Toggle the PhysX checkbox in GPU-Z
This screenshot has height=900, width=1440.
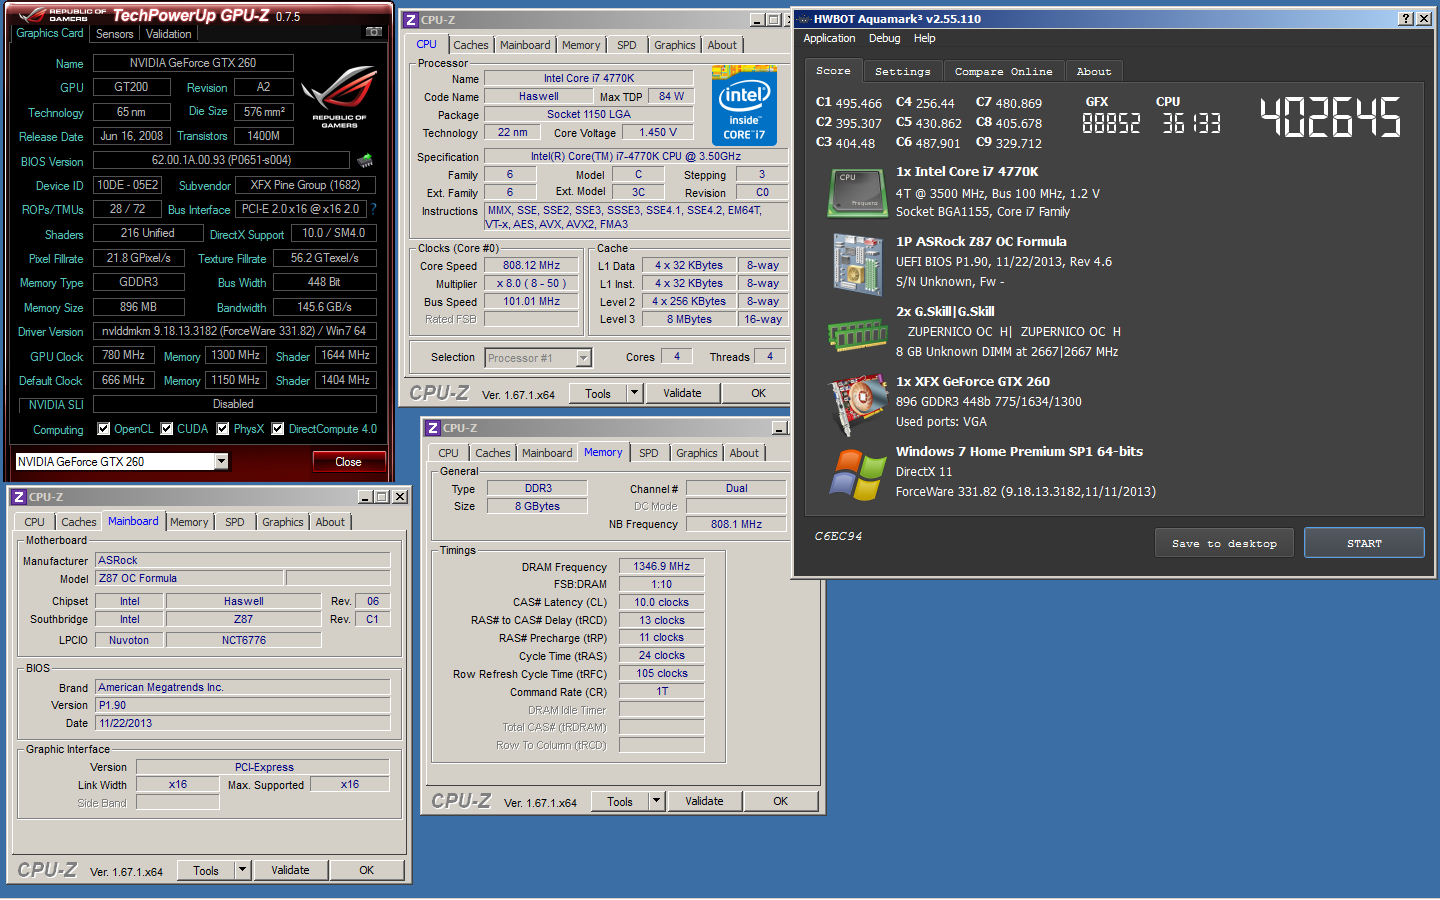pos(223,429)
